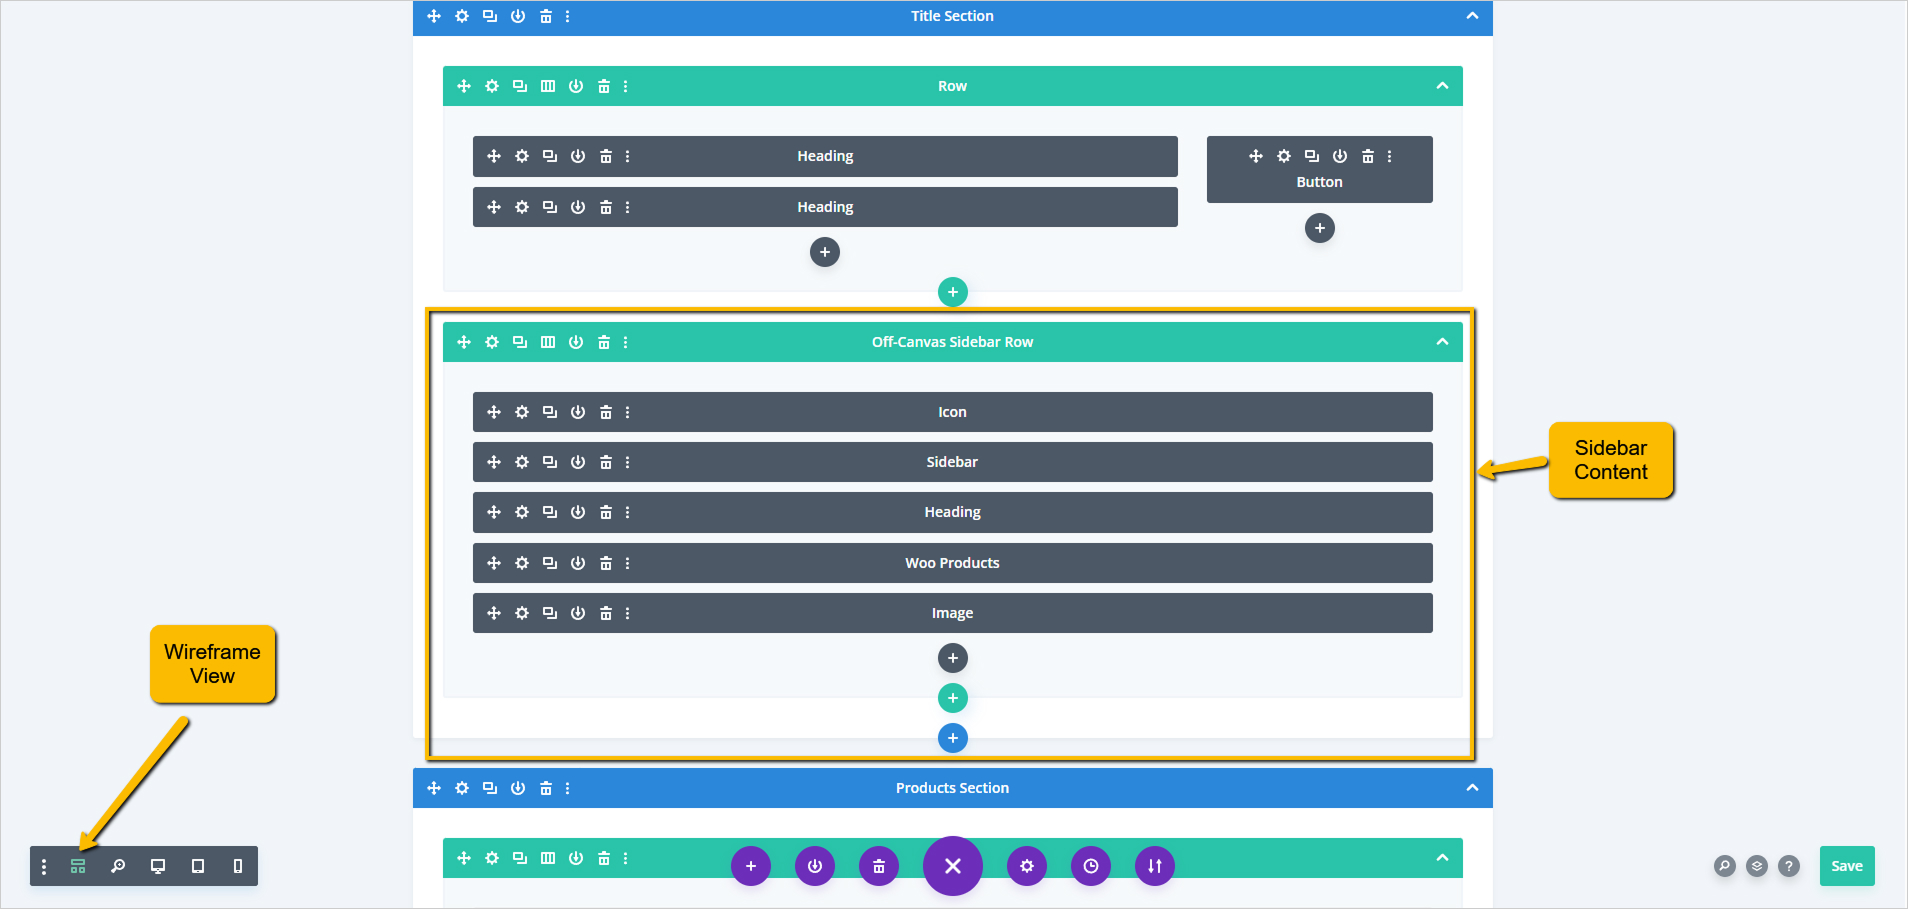Open more options for Button module
This screenshot has width=1908, height=909.
coord(1389,156)
